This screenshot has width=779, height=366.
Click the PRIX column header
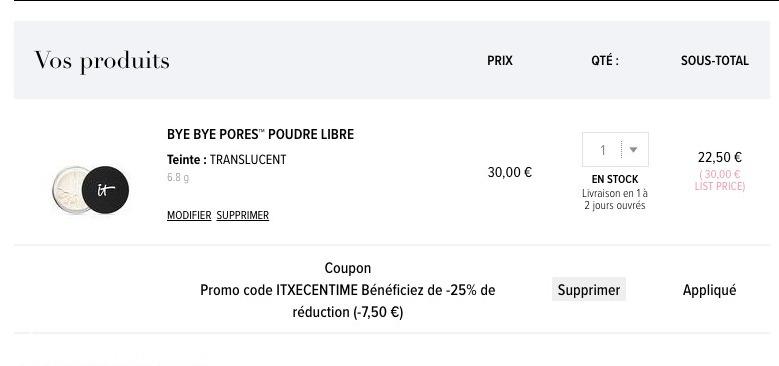pyautogui.click(x=500, y=61)
